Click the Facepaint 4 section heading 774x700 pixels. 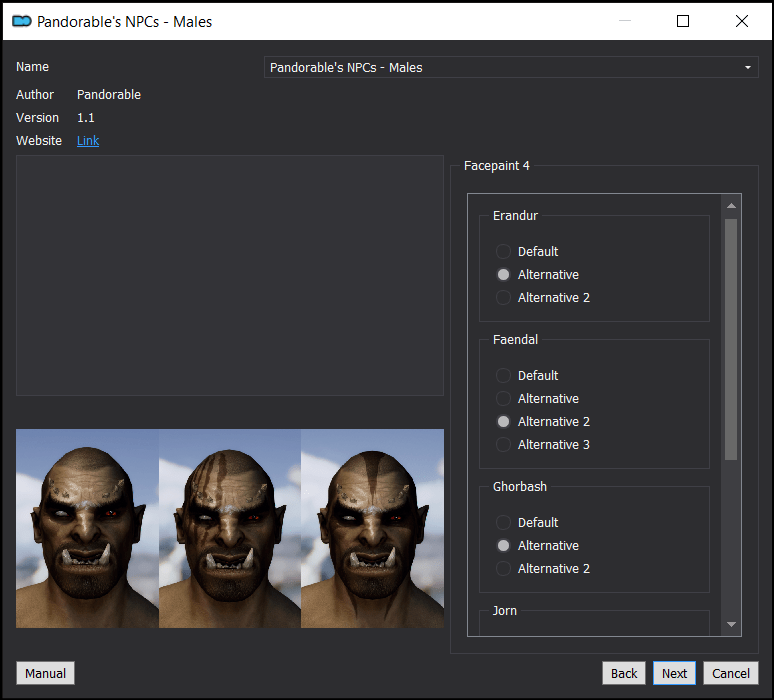497,166
